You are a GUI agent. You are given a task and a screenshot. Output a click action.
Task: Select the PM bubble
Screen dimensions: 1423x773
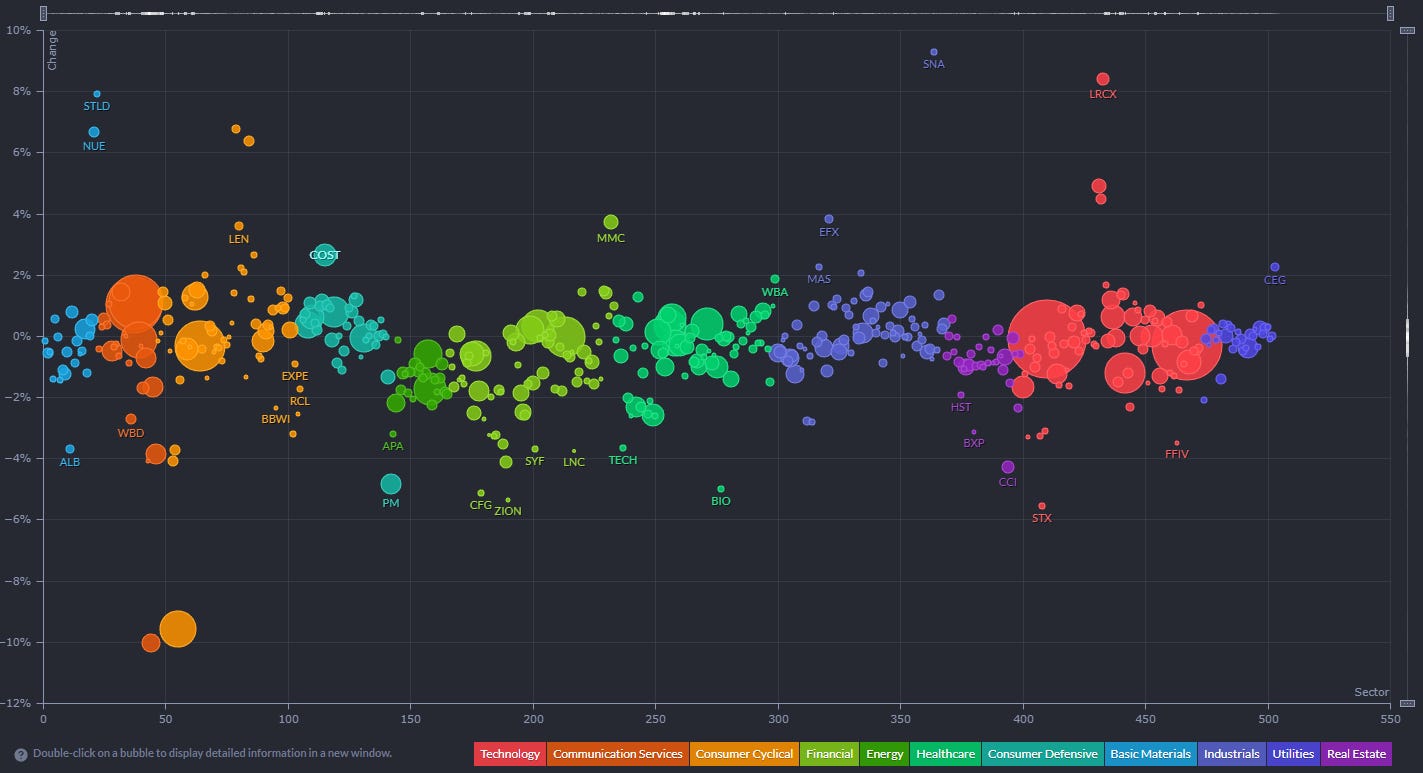pos(391,484)
